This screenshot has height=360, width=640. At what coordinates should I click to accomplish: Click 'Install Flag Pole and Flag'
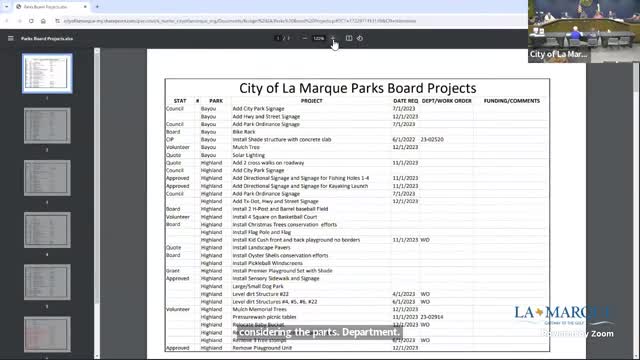pos(262,232)
